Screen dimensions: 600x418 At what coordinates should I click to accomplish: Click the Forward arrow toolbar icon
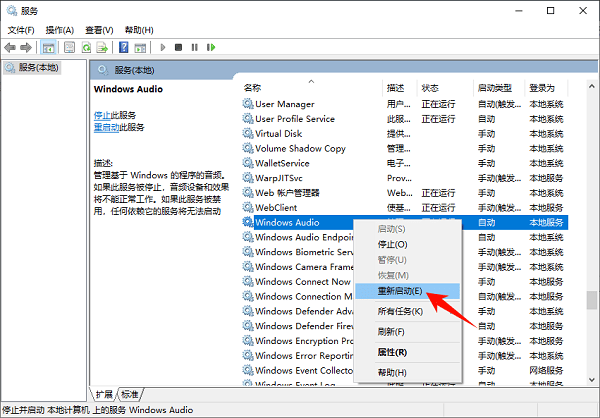point(26,47)
